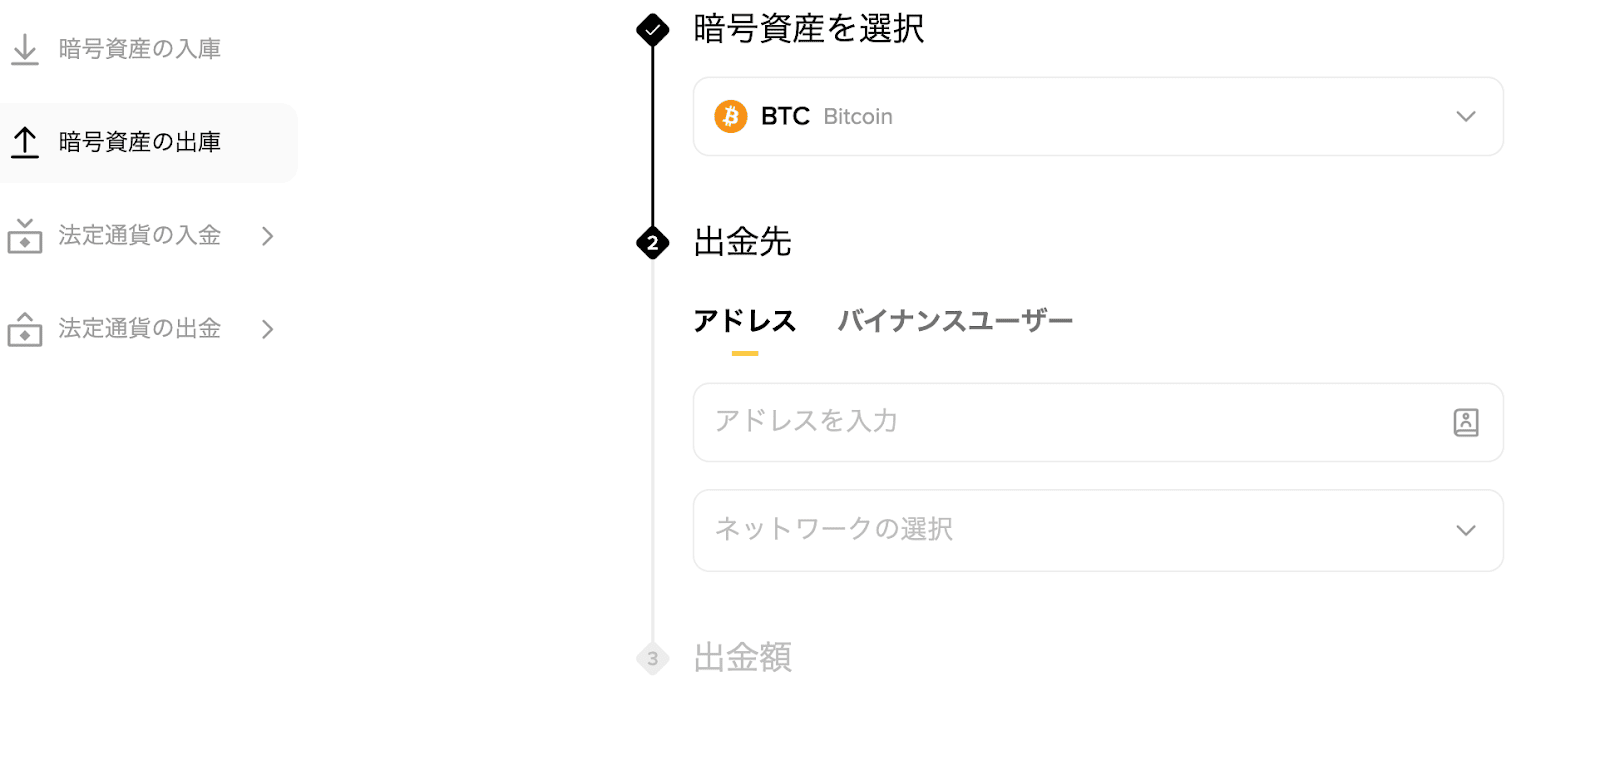Click the completed step checkmark icon
The width and height of the screenshot is (1600, 775).
(653, 30)
